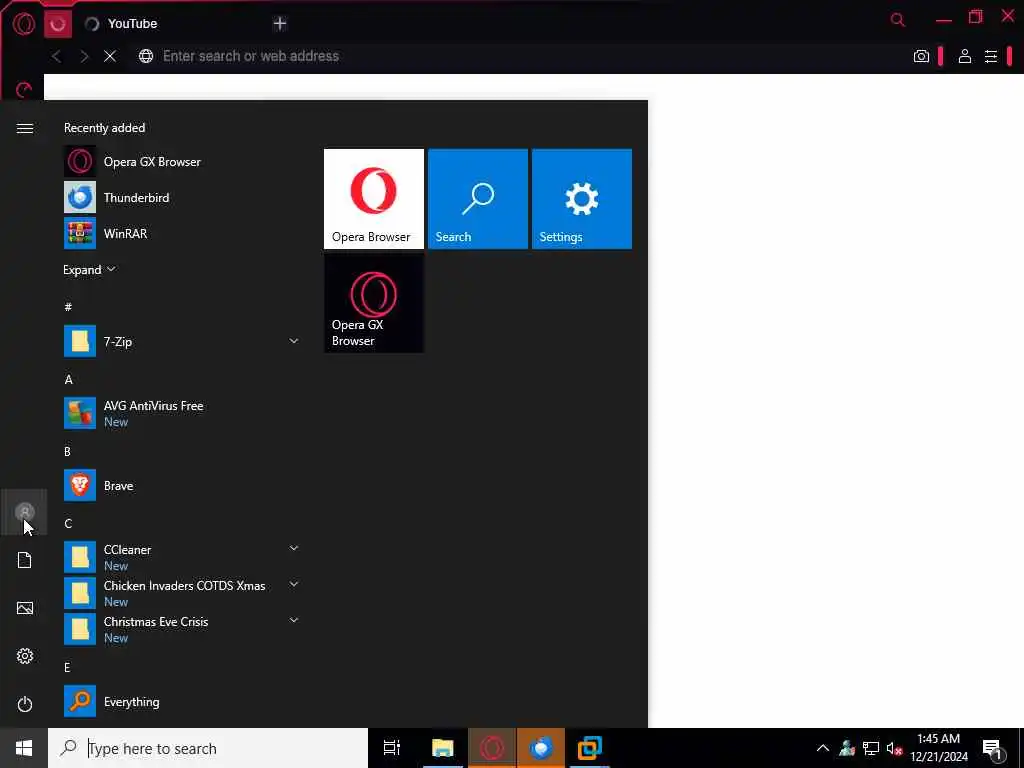Image resolution: width=1024 pixels, height=768 pixels.
Task: Take a snapshot with camera icon
Action: coord(921,56)
